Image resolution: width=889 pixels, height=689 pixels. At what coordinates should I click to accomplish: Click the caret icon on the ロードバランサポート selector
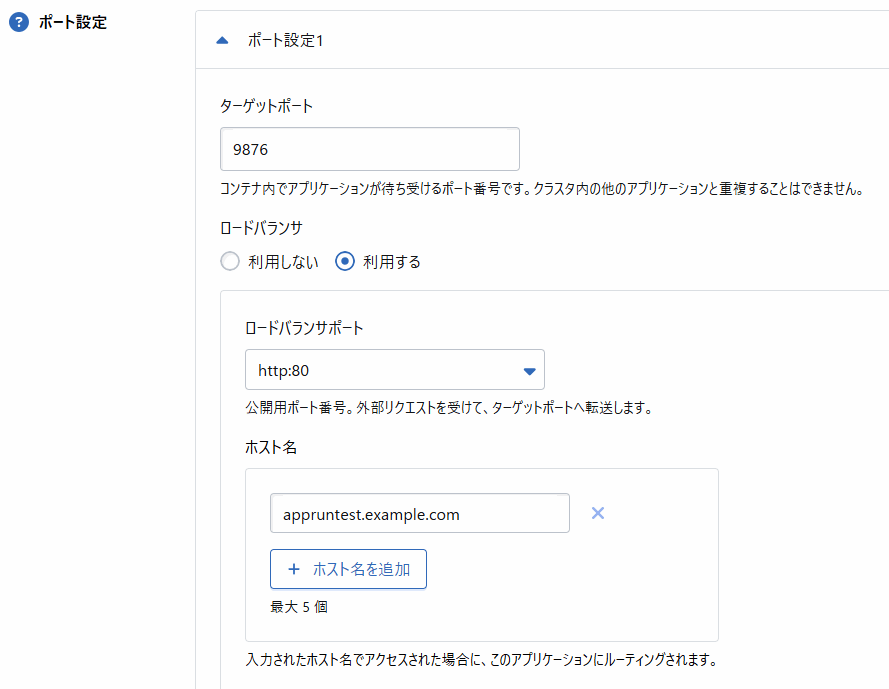[x=529, y=369]
